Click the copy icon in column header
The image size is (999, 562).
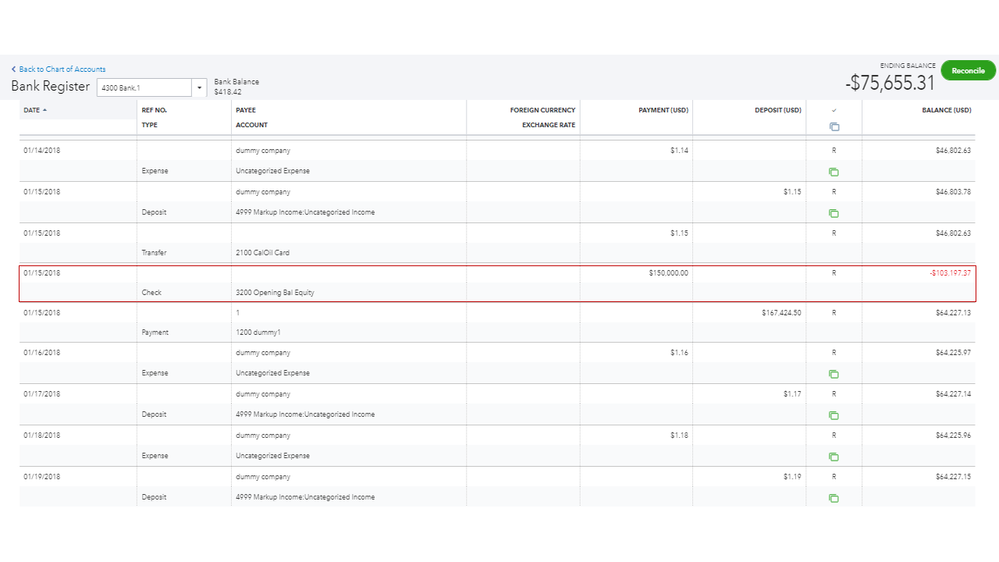[x=833, y=126]
